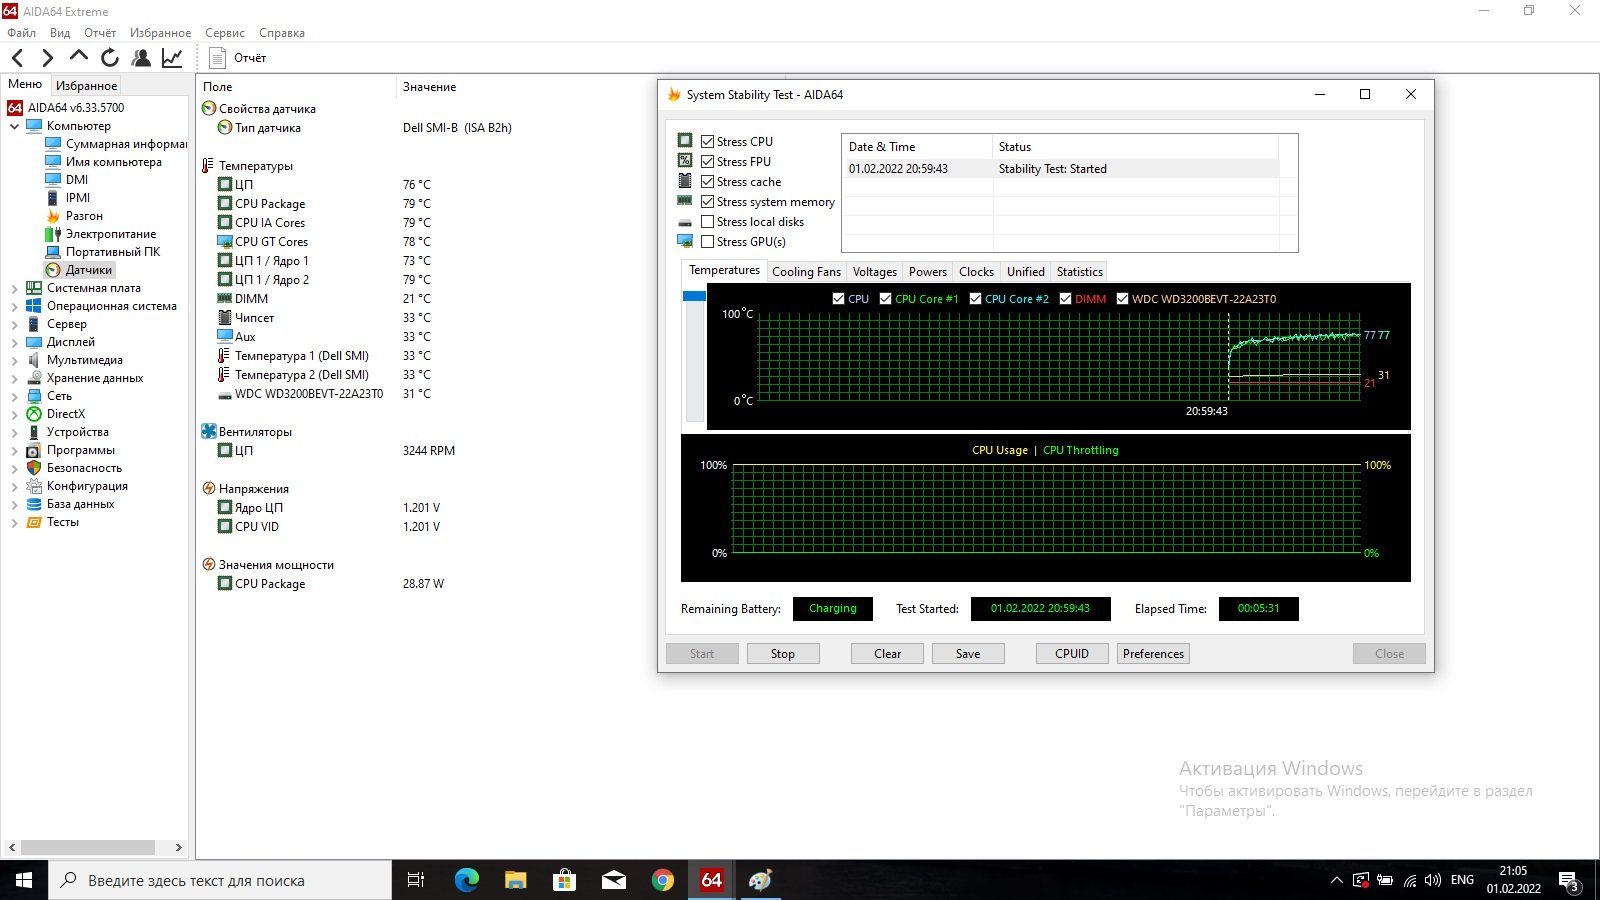This screenshot has width=1600, height=900.
Task: Expand the Операционная система node
Action: pyautogui.click(x=14, y=306)
